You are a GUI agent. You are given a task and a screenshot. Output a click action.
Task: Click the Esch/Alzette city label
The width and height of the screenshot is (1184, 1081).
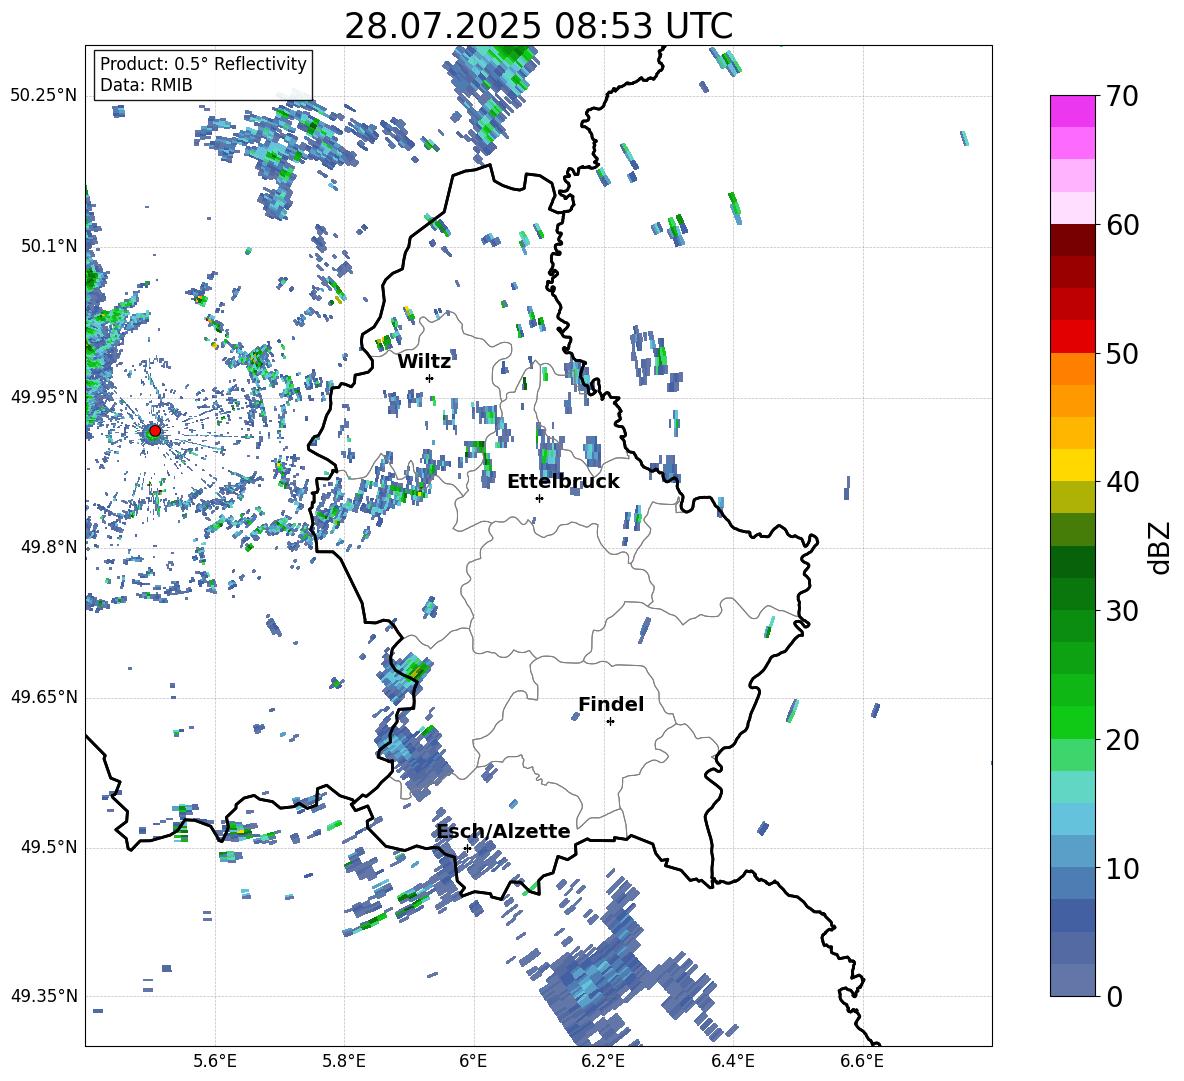click(x=503, y=831)
